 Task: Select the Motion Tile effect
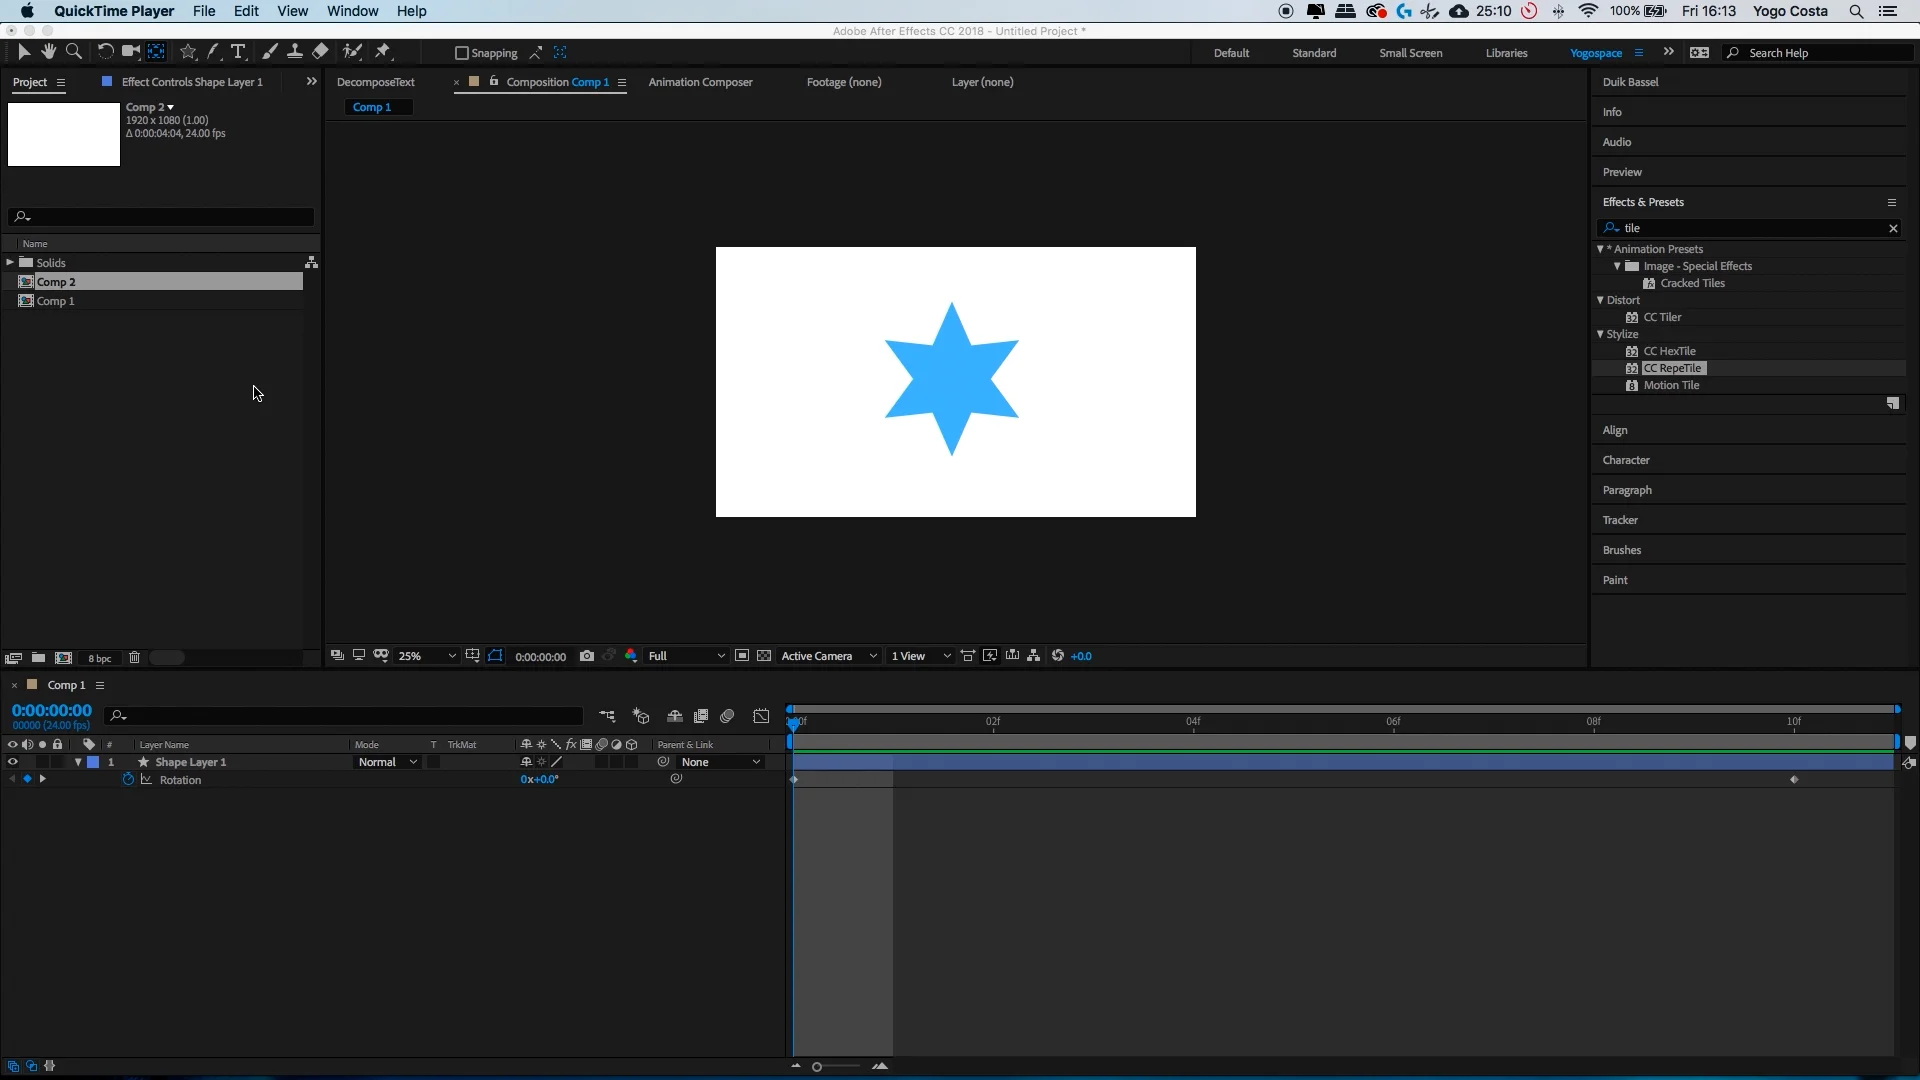coord(1671,385)
